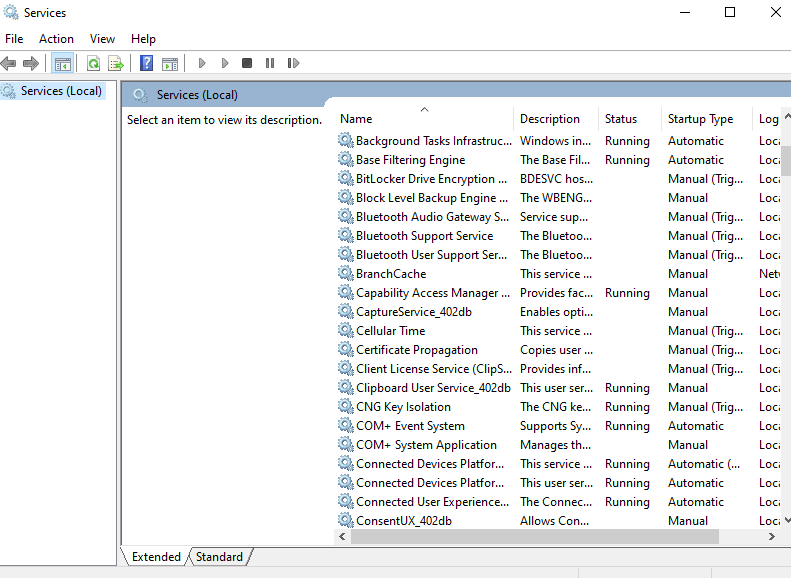Open the Action menu
This screenshot has width=791, height=578.
click(56, 39)
